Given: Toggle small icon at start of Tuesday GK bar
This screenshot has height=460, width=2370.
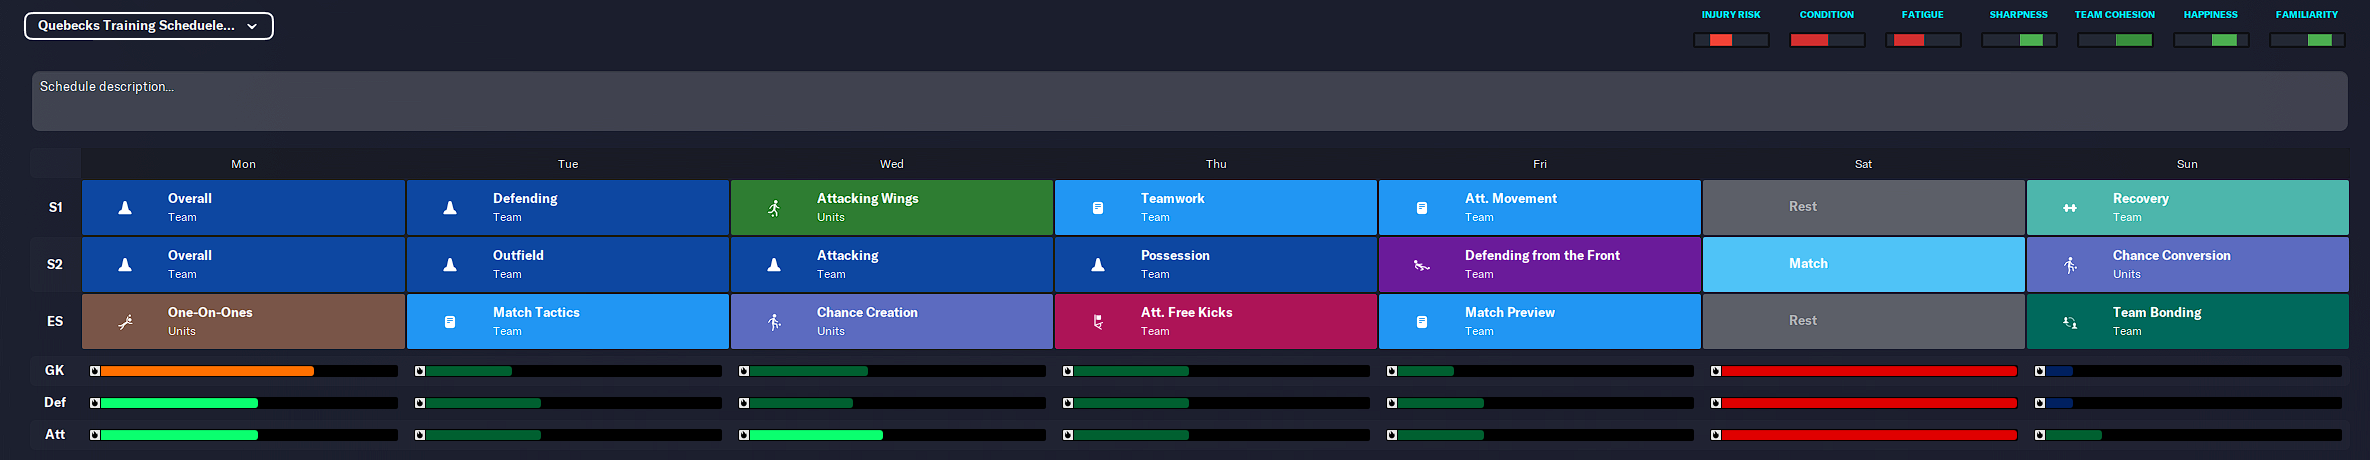Looking at the screenshot, I should coord(420,371).
